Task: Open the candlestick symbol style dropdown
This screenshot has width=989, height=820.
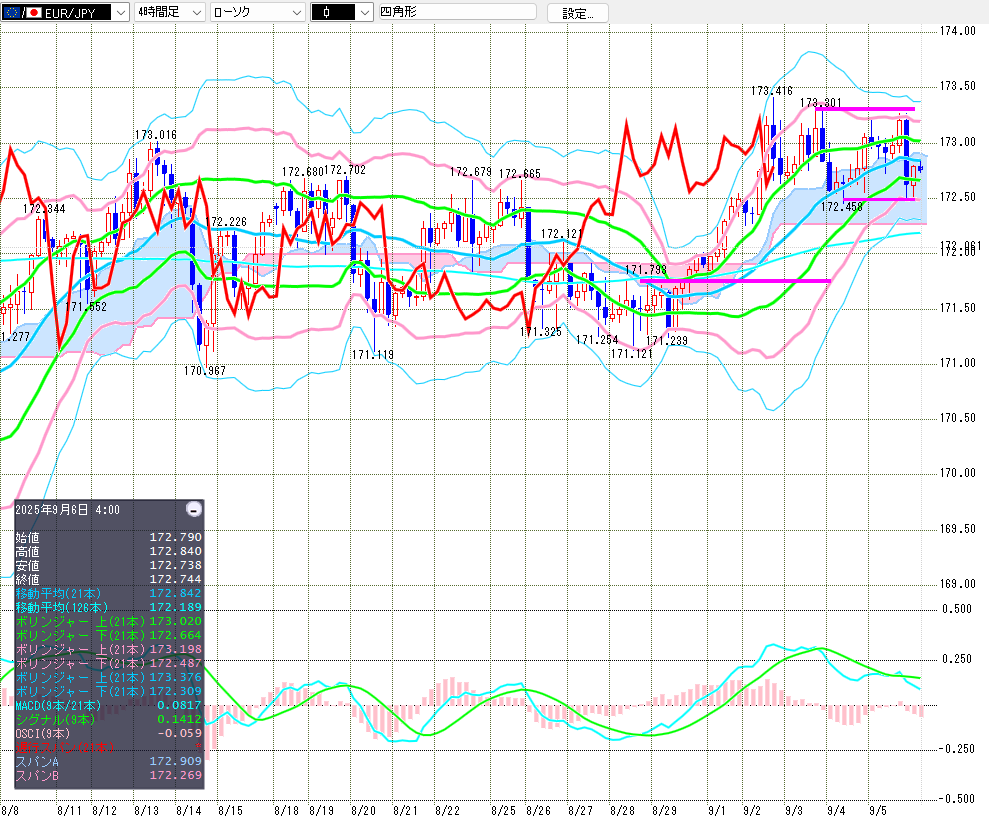Action: 342,12
